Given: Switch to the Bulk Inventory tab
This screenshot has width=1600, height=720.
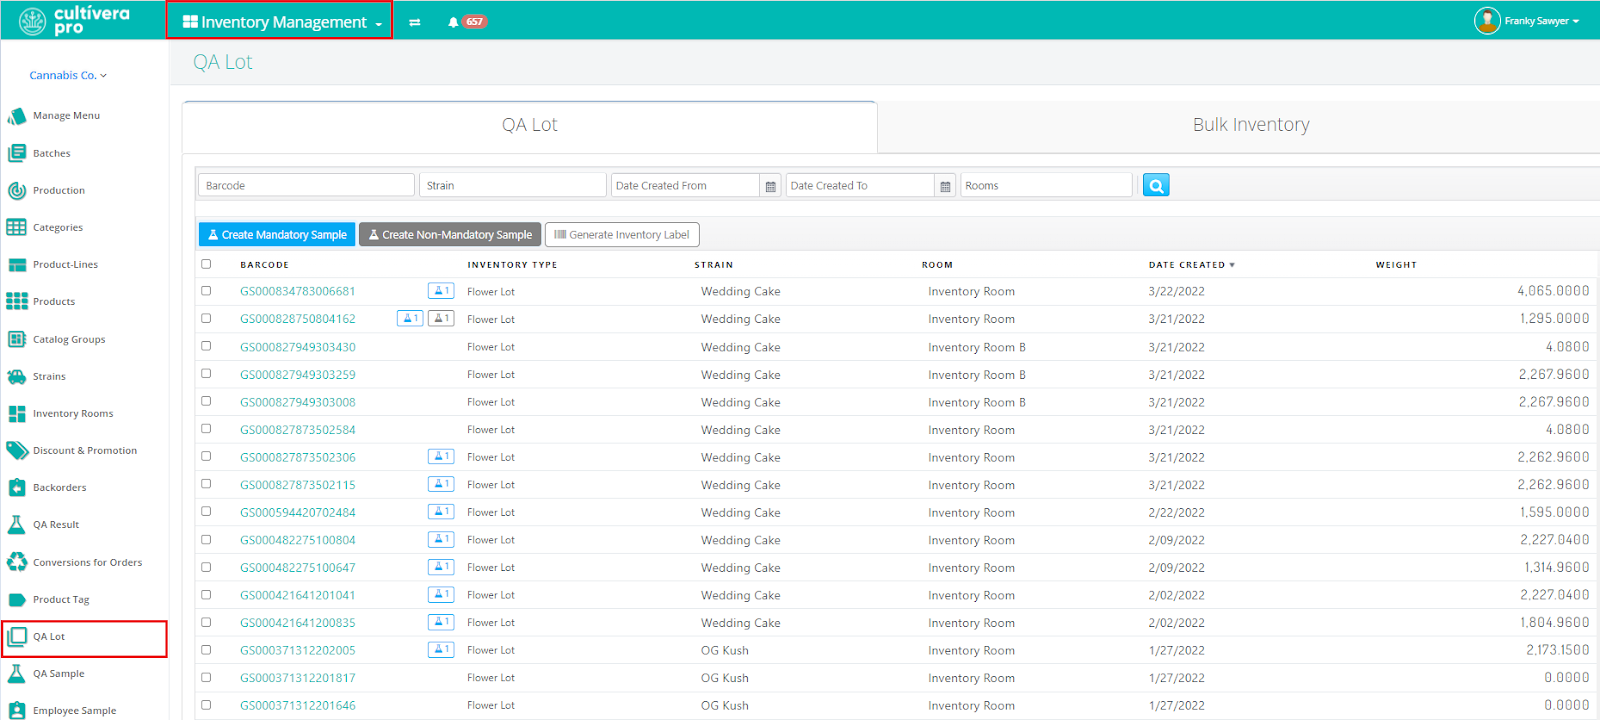Looking at the screenshot, I should [x=1251, y=126].
